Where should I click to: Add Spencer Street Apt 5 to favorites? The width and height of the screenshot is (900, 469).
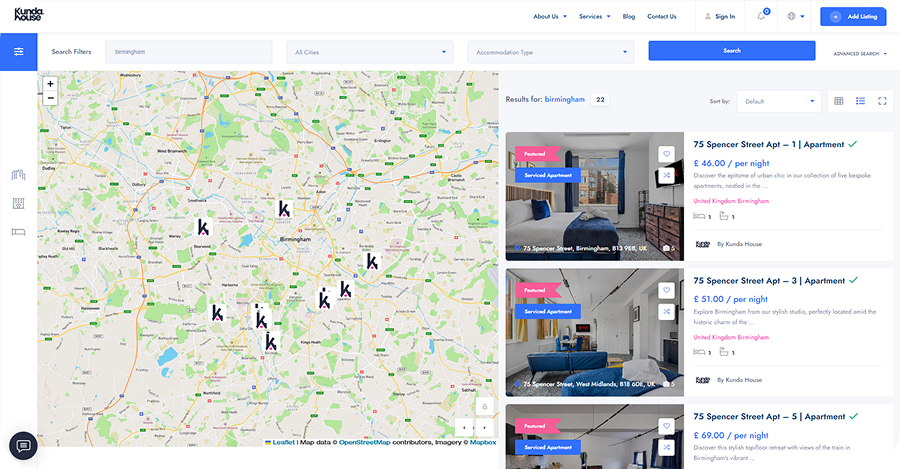tap(666, 426)
